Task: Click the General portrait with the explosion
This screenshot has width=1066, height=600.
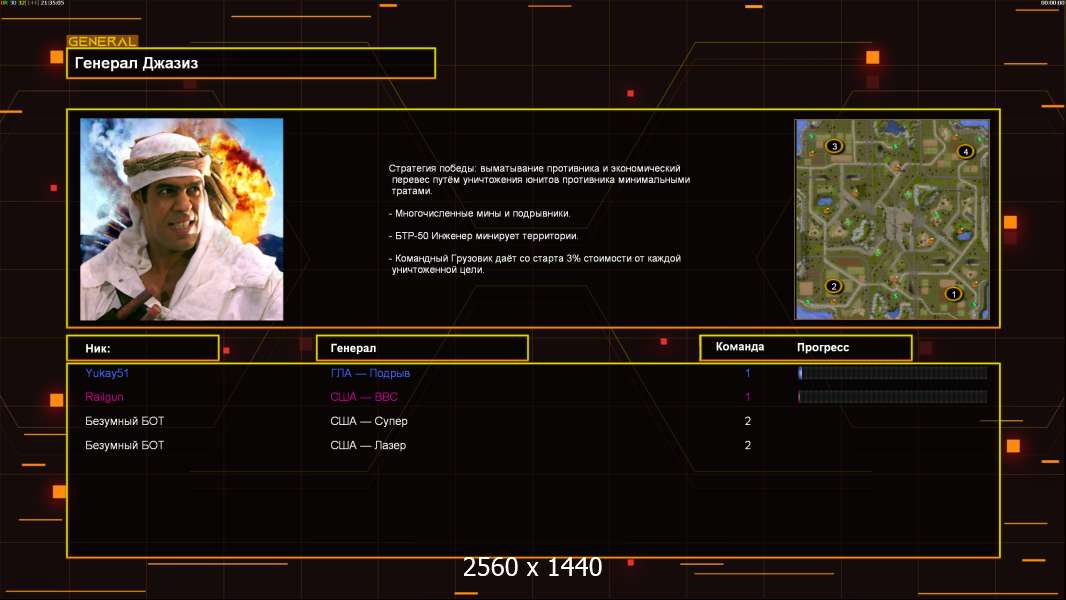Action: click(x=181, y=219)
